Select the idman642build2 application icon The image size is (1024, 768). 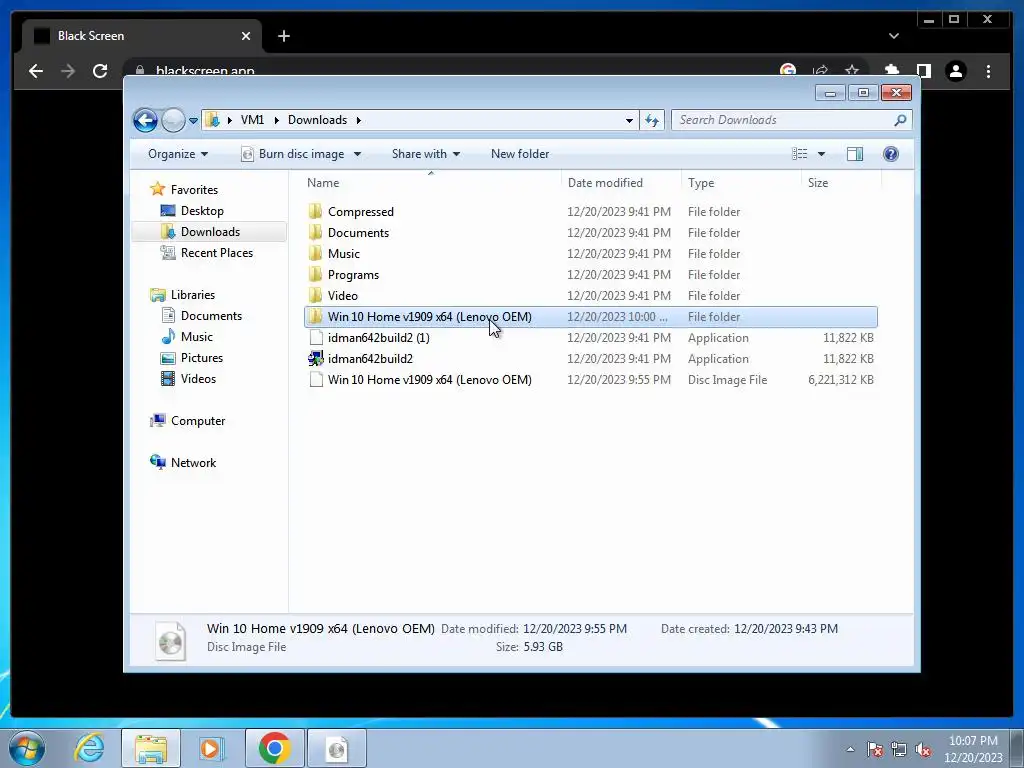coord(315,359)
